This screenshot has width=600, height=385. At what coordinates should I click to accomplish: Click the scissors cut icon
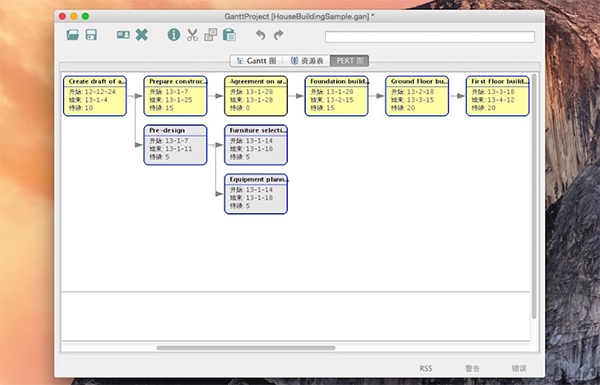click(x=192, y=35)
